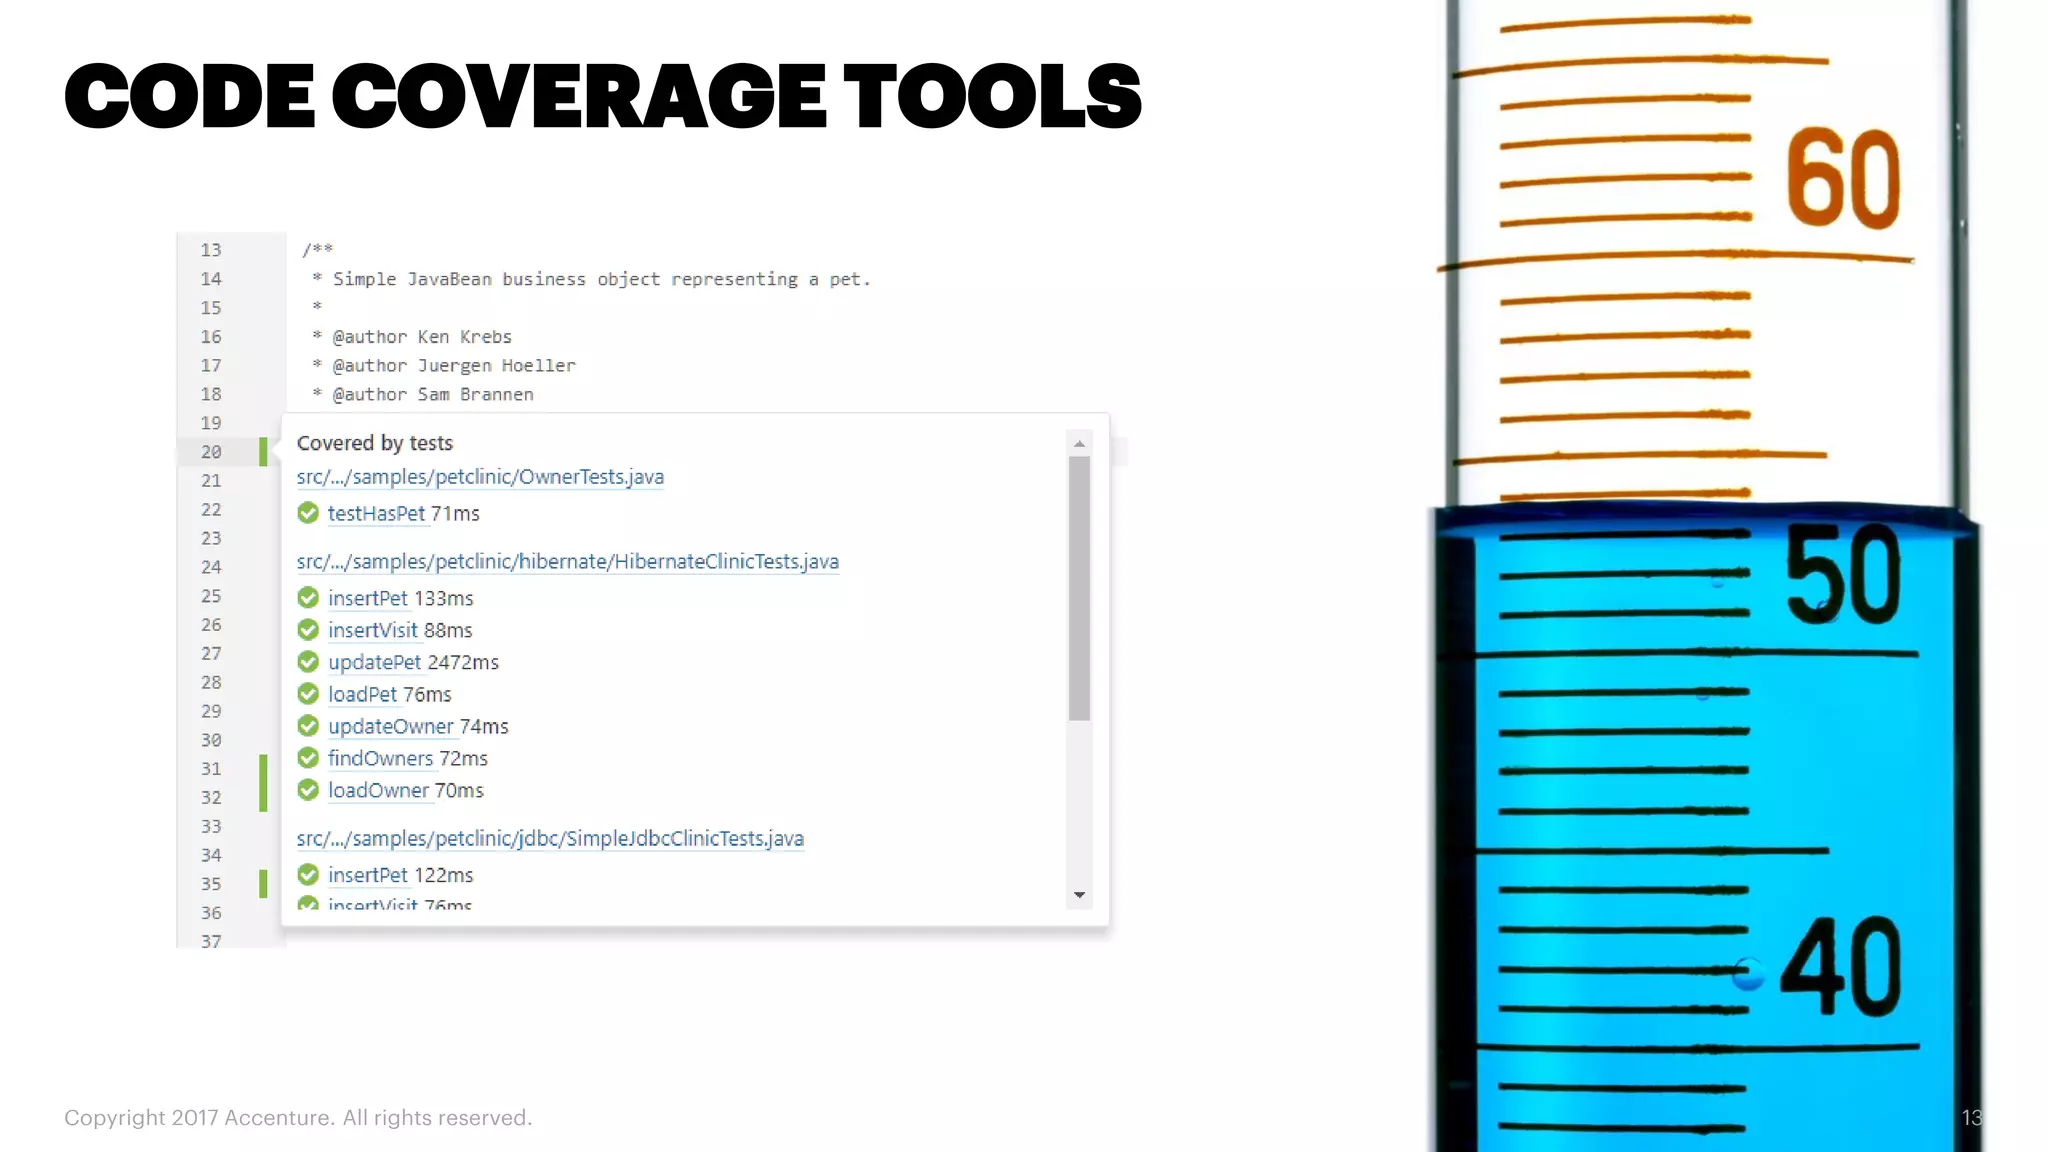Click the passed icon beside testHasPet
This screenshot has height=1152, width=2048.
308,513
